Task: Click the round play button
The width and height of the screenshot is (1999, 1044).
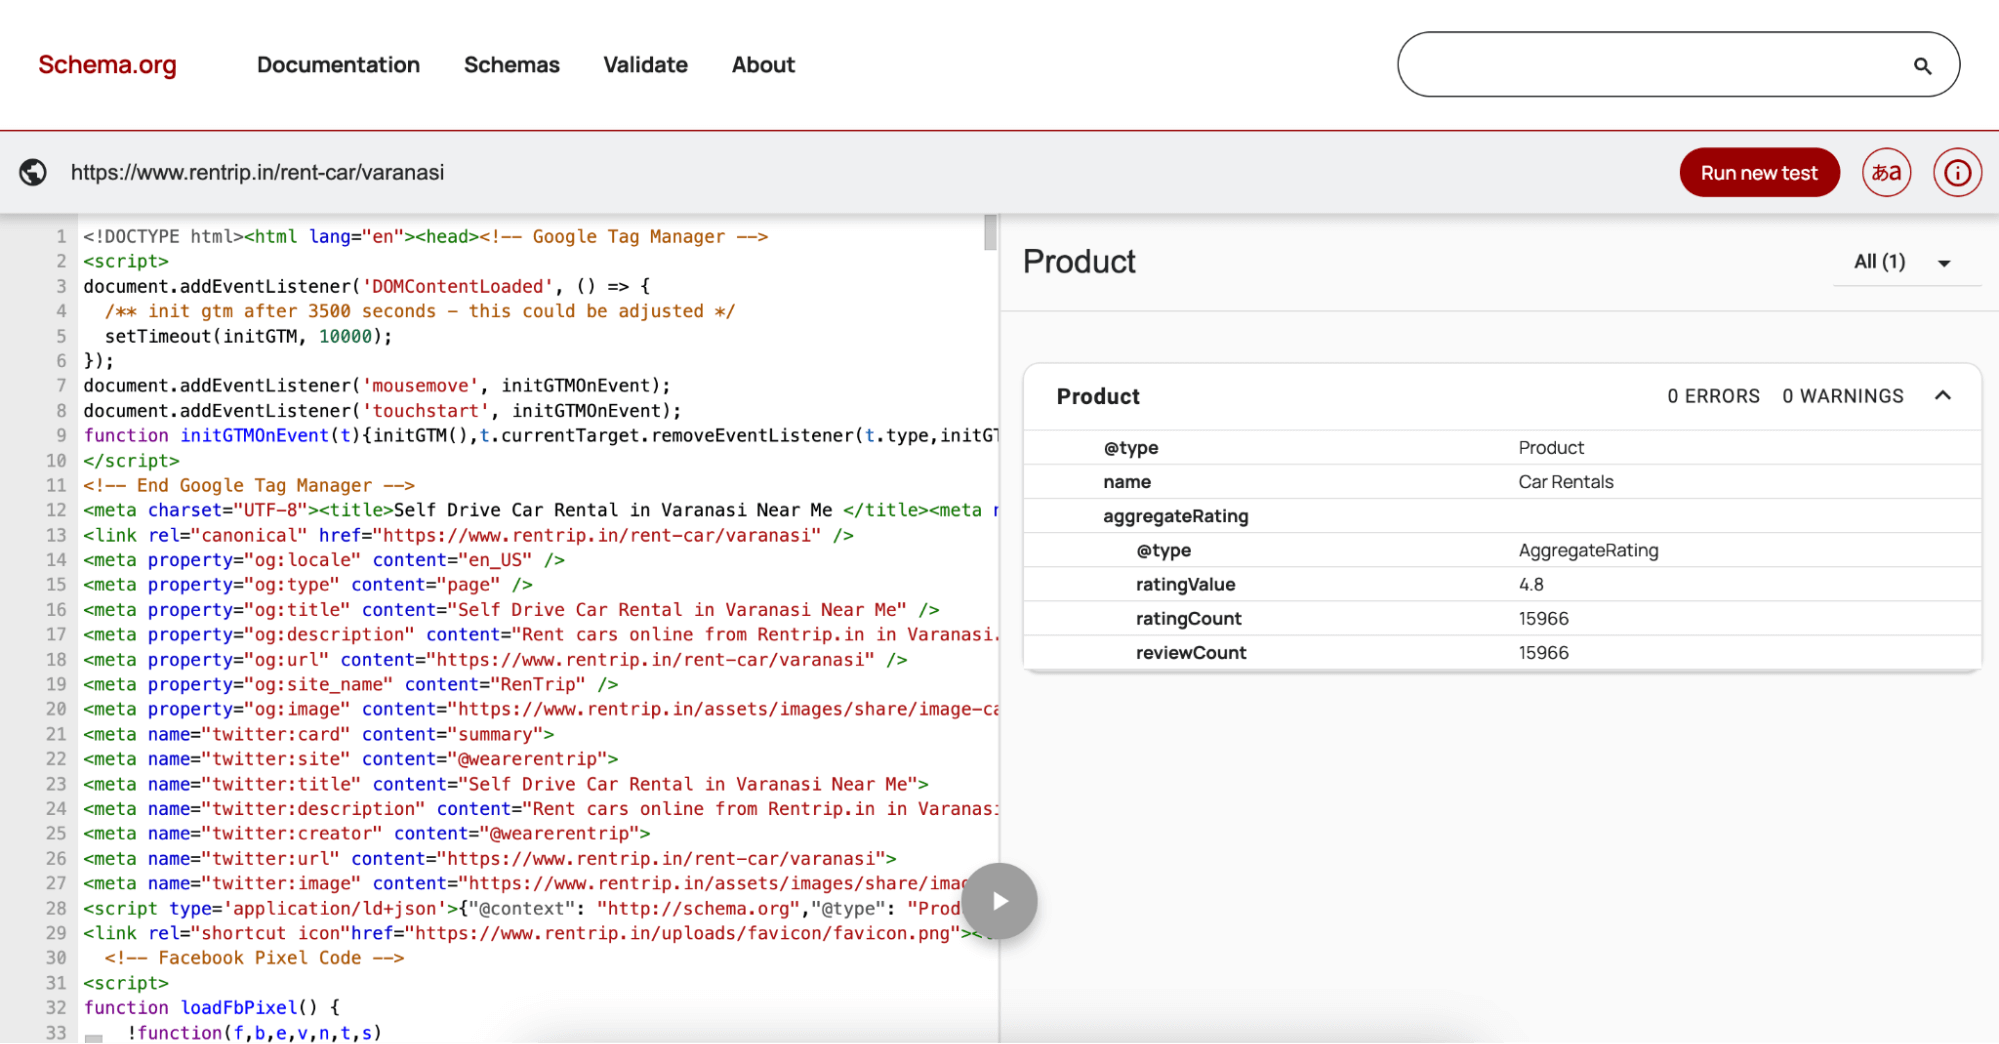Action: pyautogui.click(x=999, y=901)
